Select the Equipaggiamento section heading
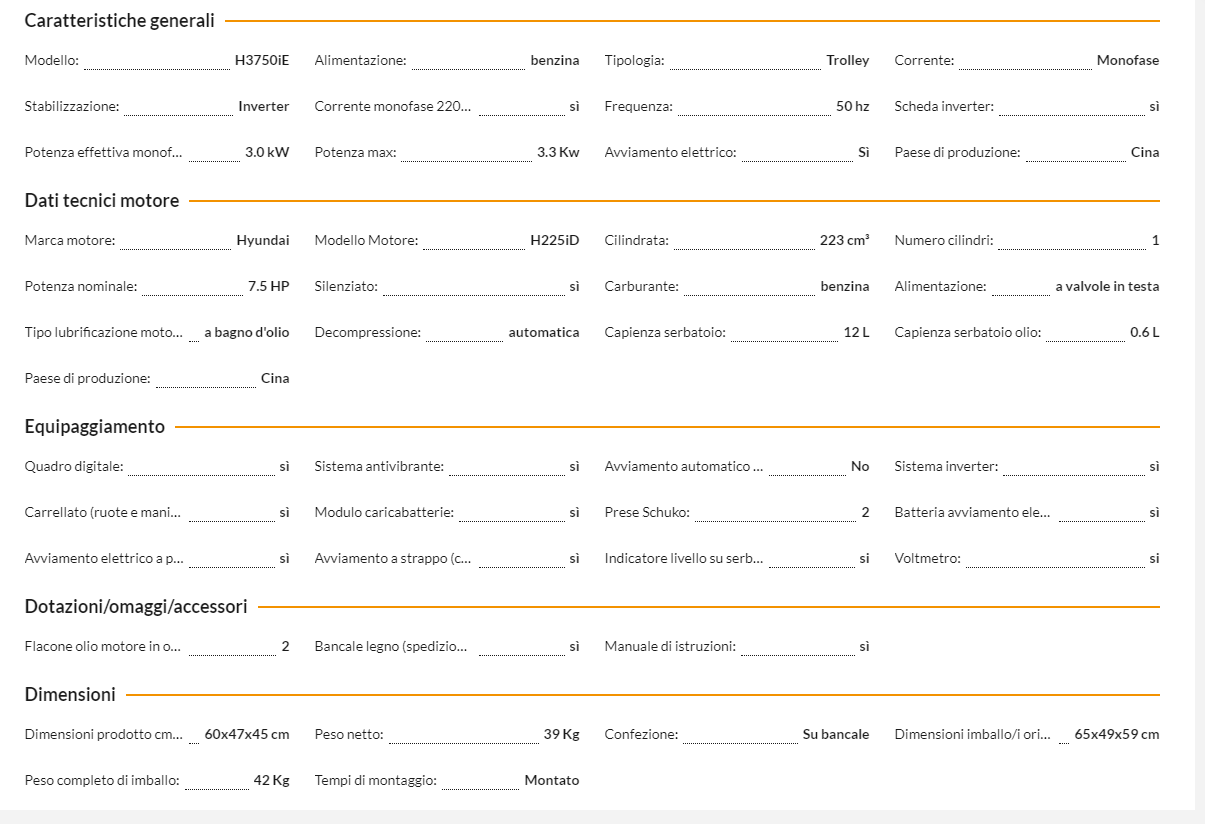 click(x=94, y=426)
